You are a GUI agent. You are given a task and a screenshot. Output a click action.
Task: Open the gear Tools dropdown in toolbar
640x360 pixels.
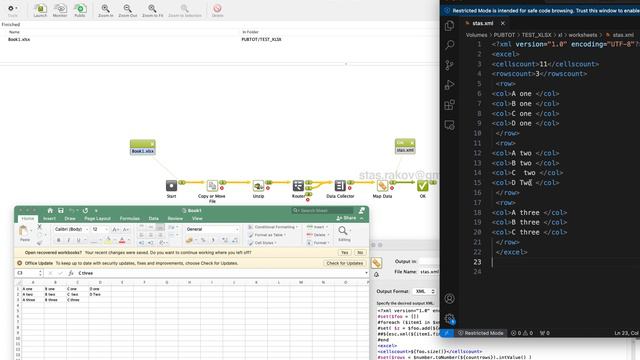click(12, 10)
